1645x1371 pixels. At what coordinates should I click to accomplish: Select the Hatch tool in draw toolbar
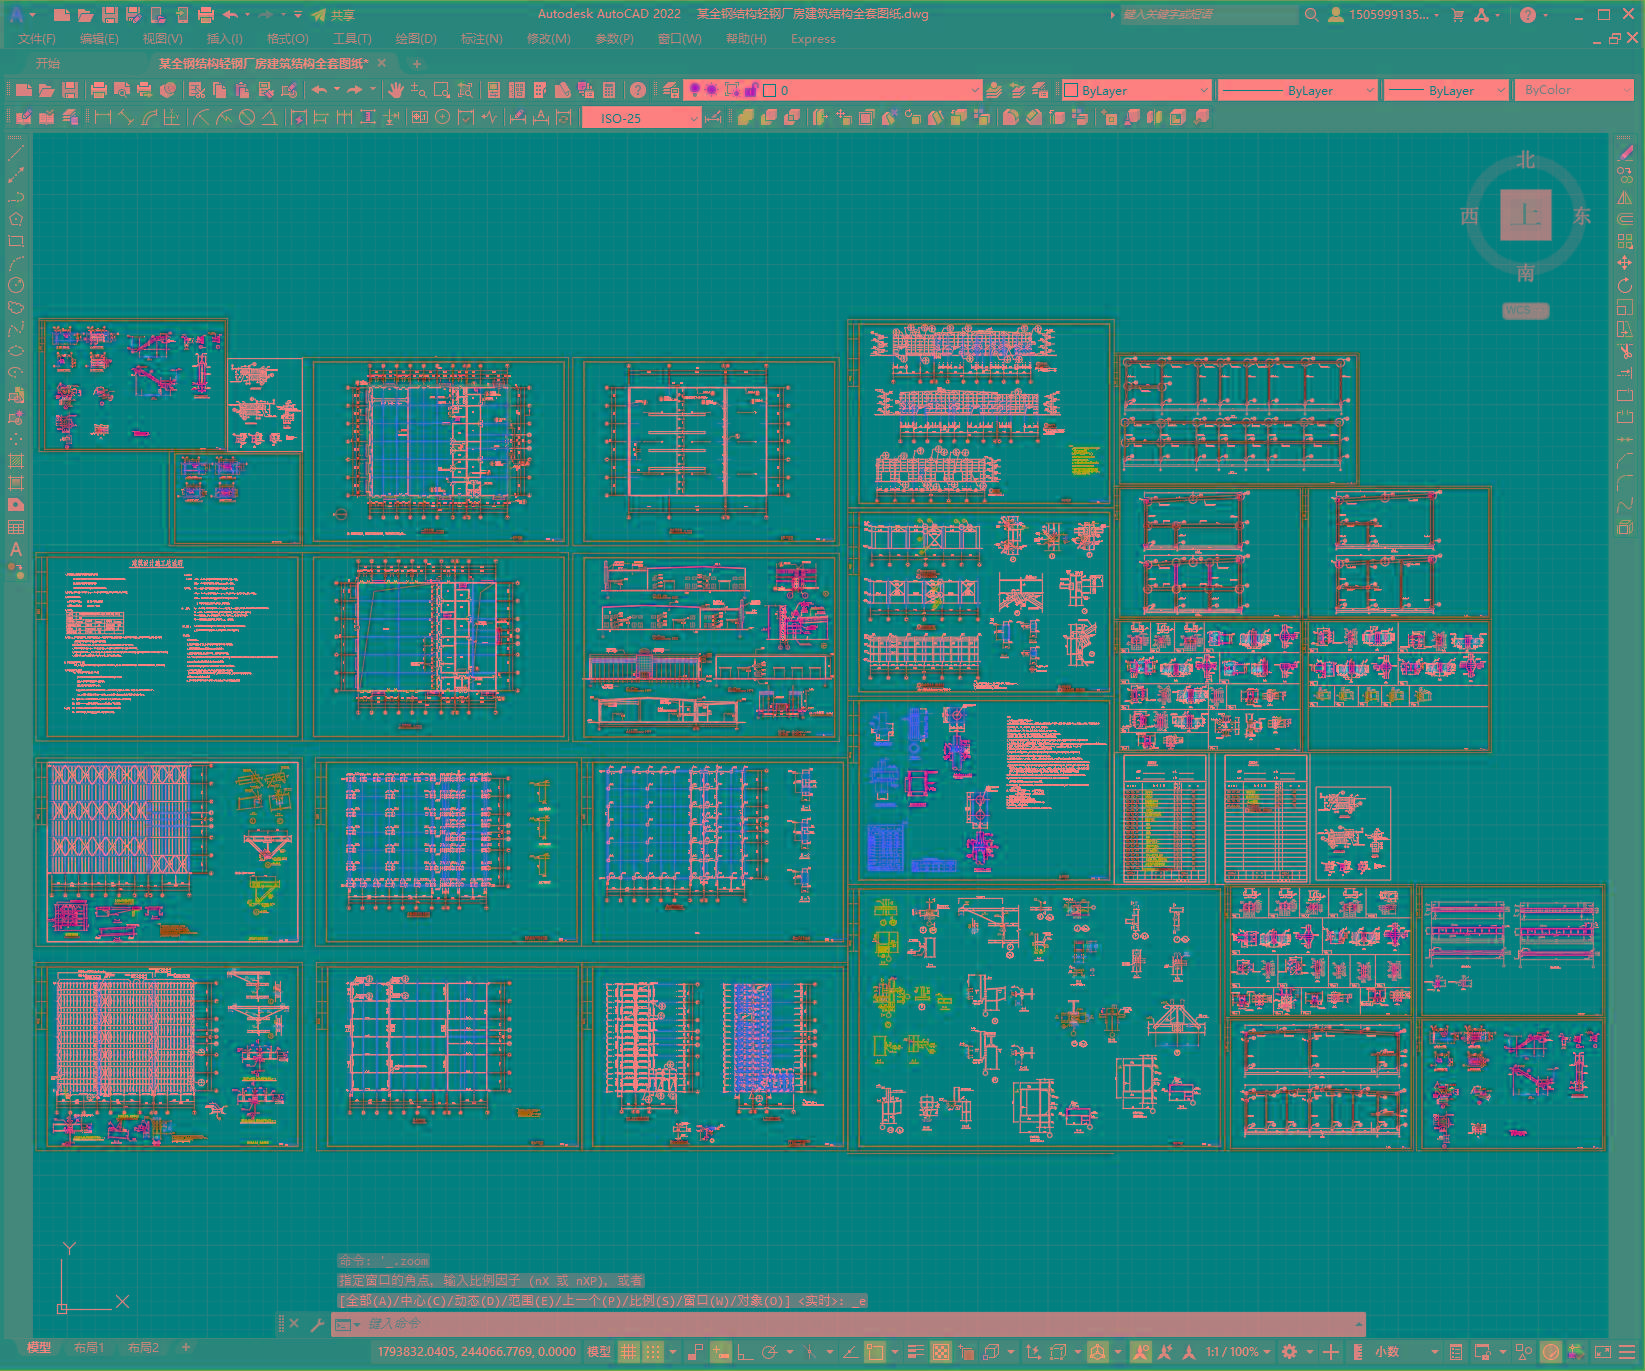[16, 461]
